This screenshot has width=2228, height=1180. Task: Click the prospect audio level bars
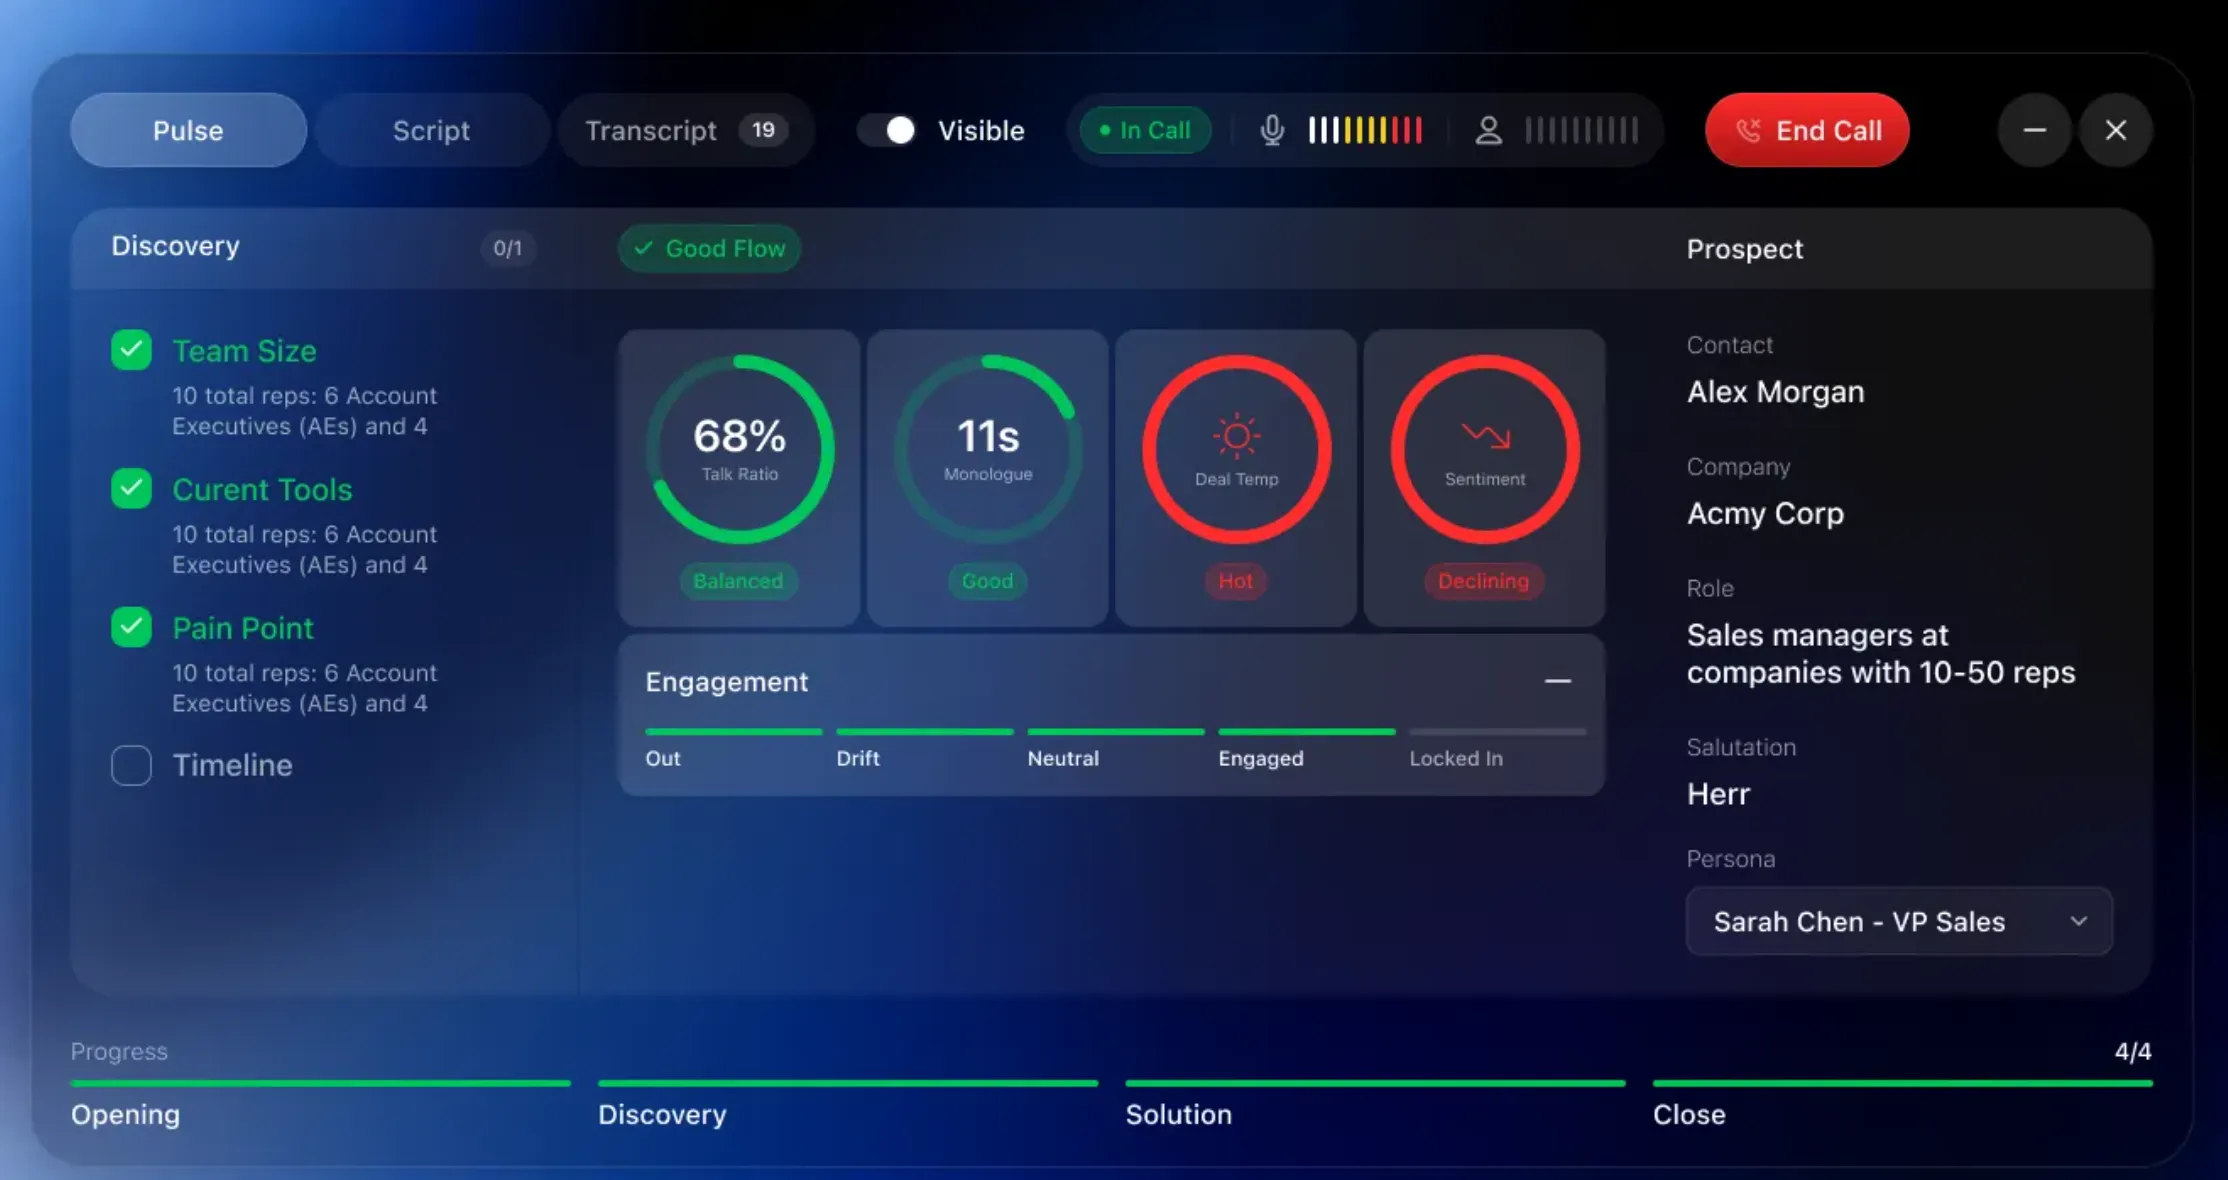pos(1581,130)
